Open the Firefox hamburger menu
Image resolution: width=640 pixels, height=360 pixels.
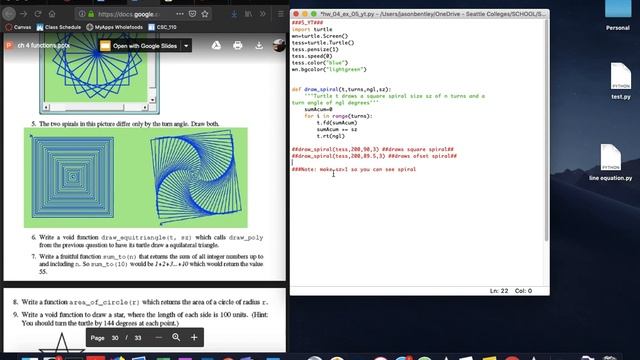[x=280, y=14]
